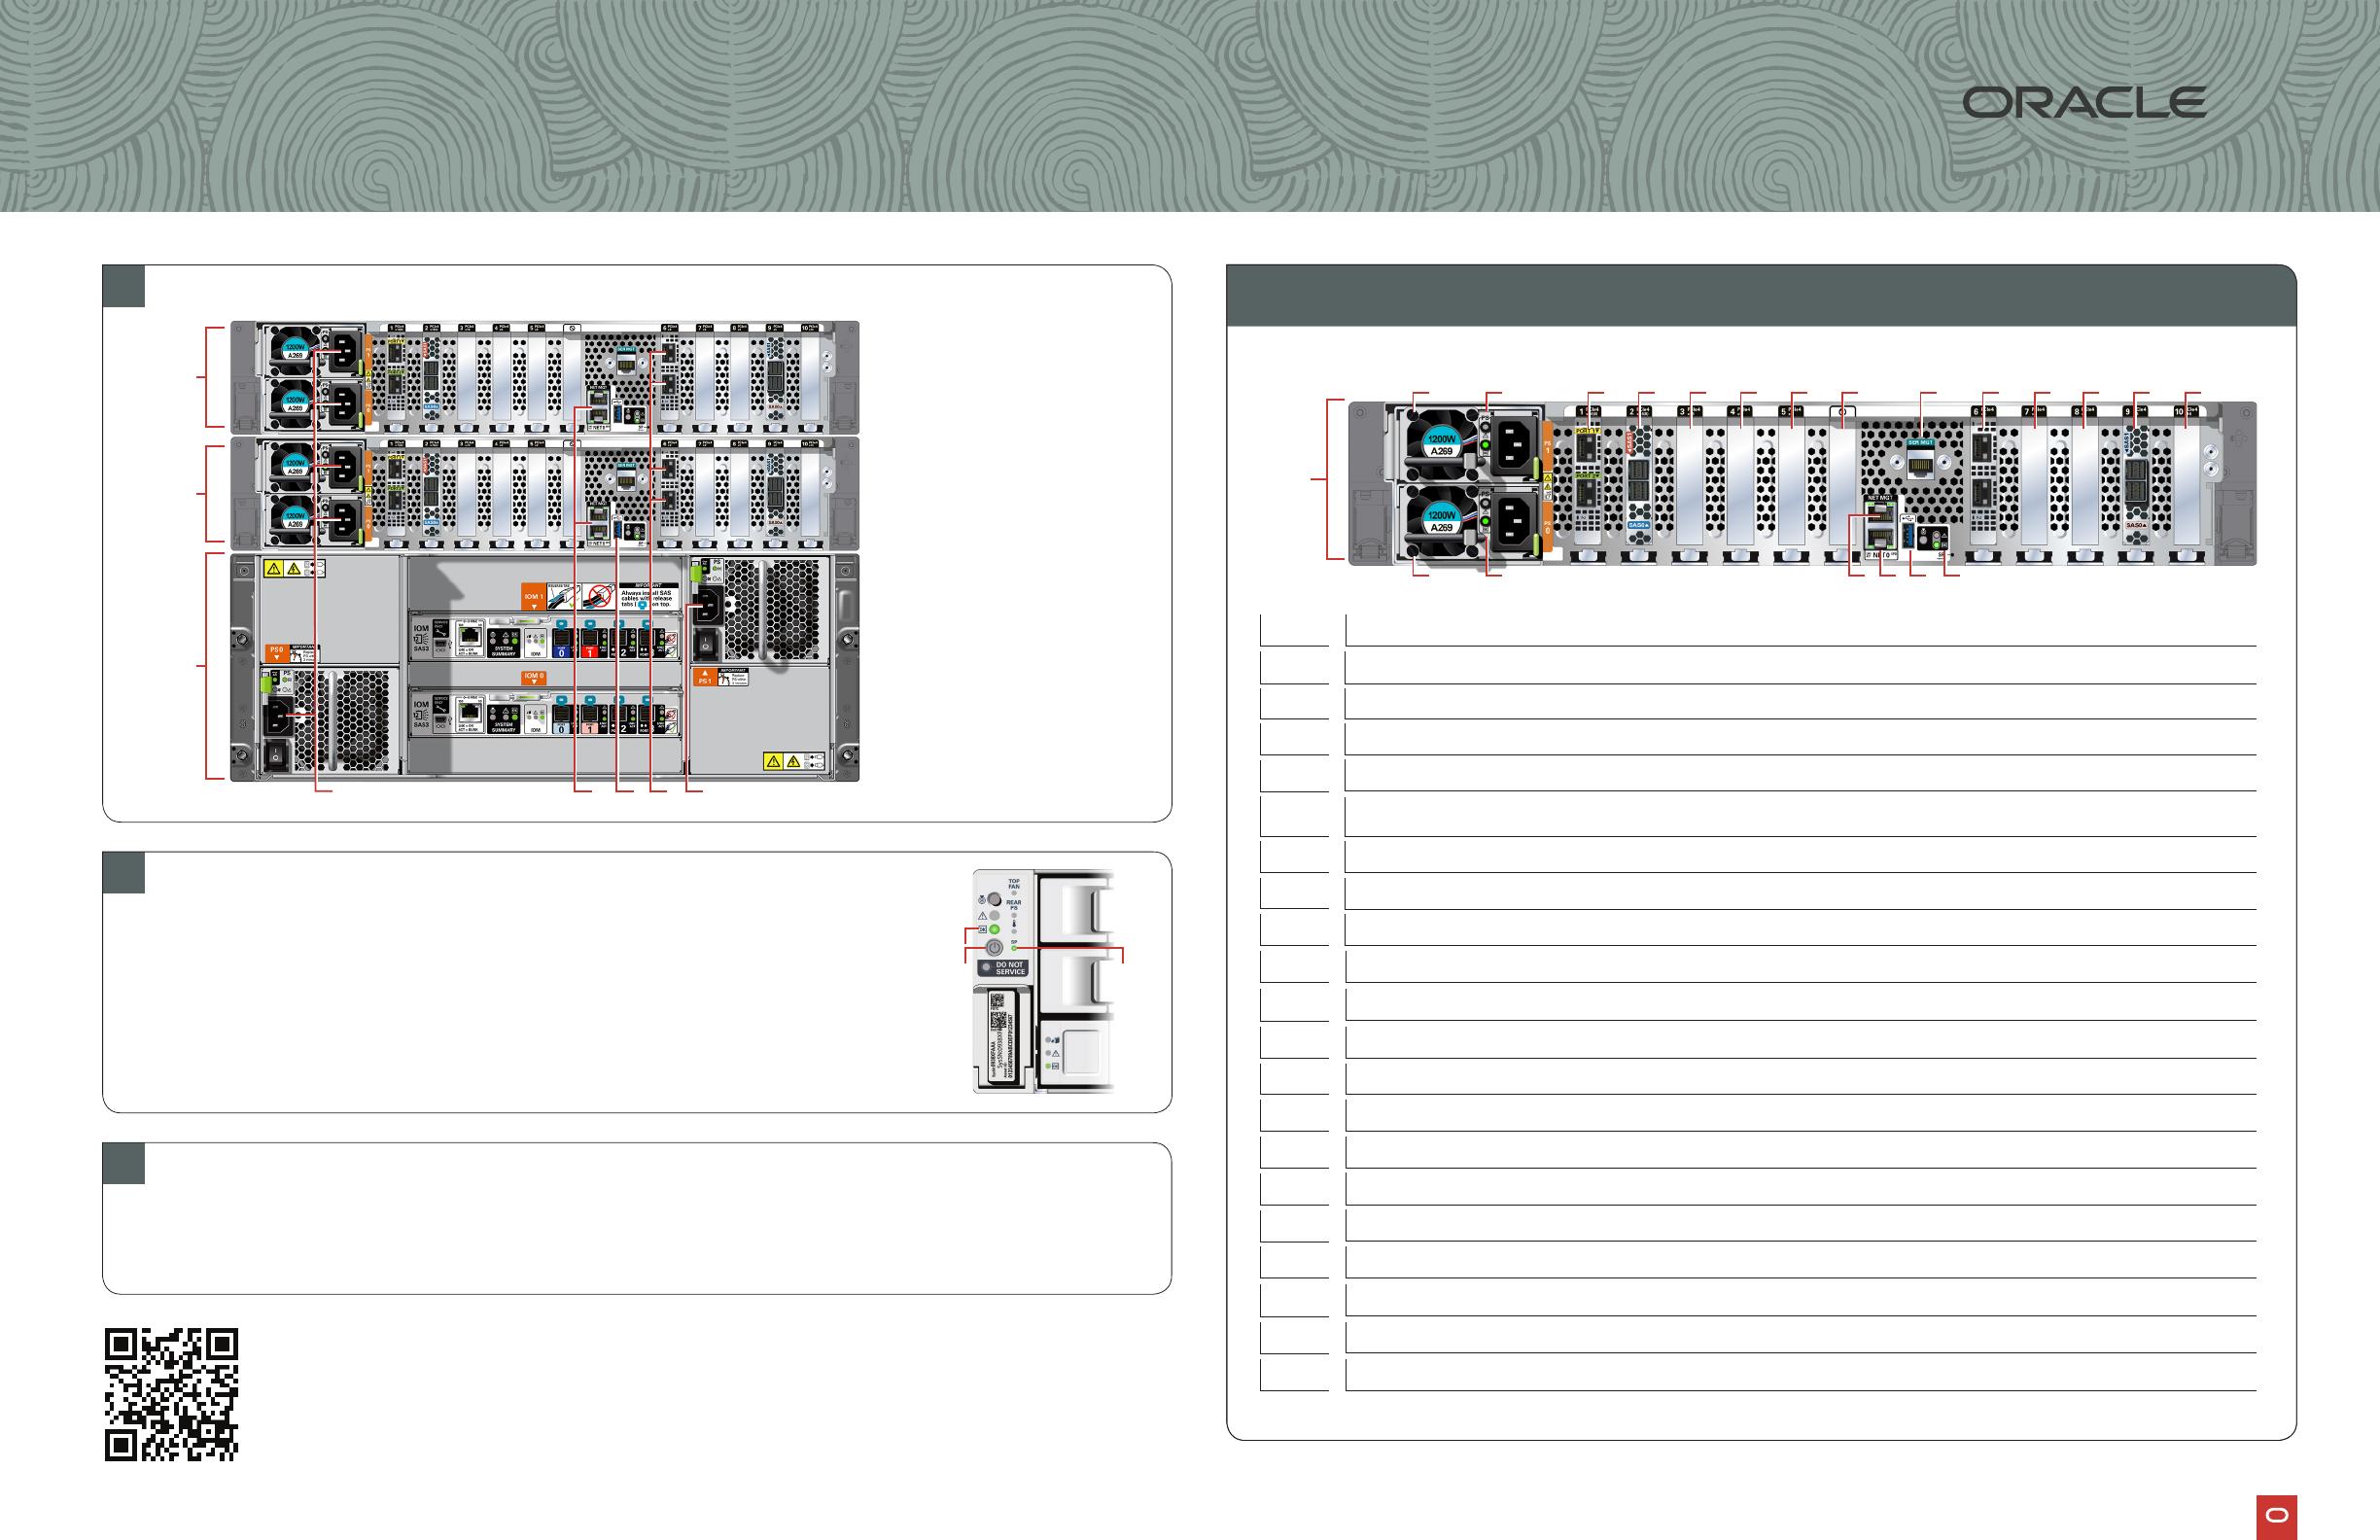Click the PS 1 power inlet in the large controller view
This screenshot has width=2380, height=1540.
pos(1514,445)
